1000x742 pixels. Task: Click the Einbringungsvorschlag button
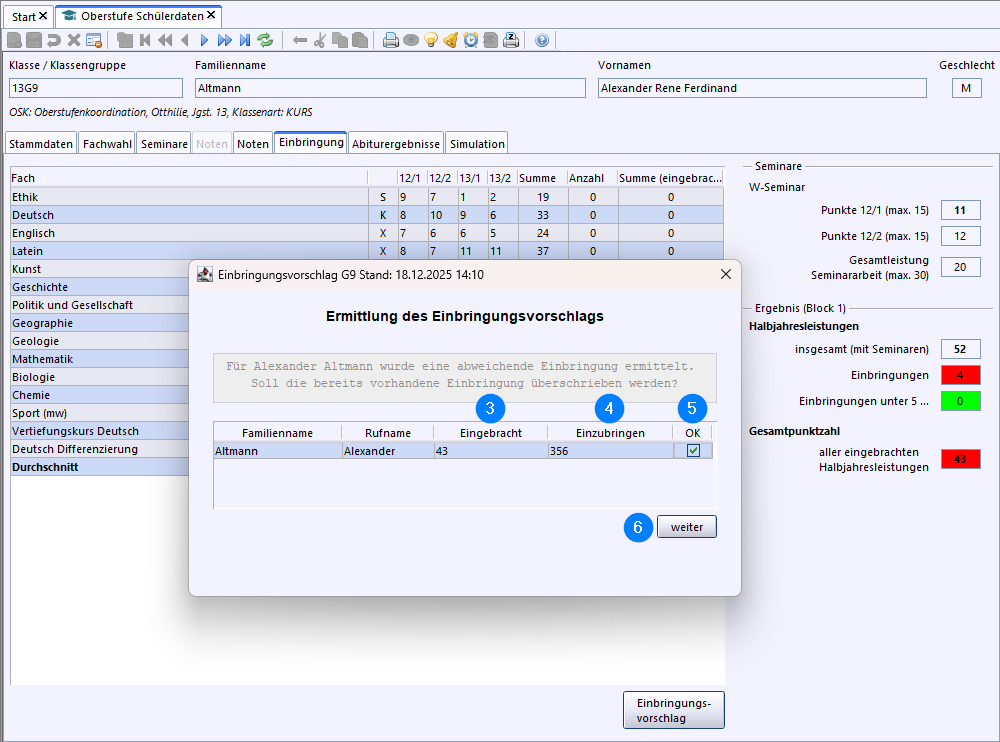(x=673, y=710)
